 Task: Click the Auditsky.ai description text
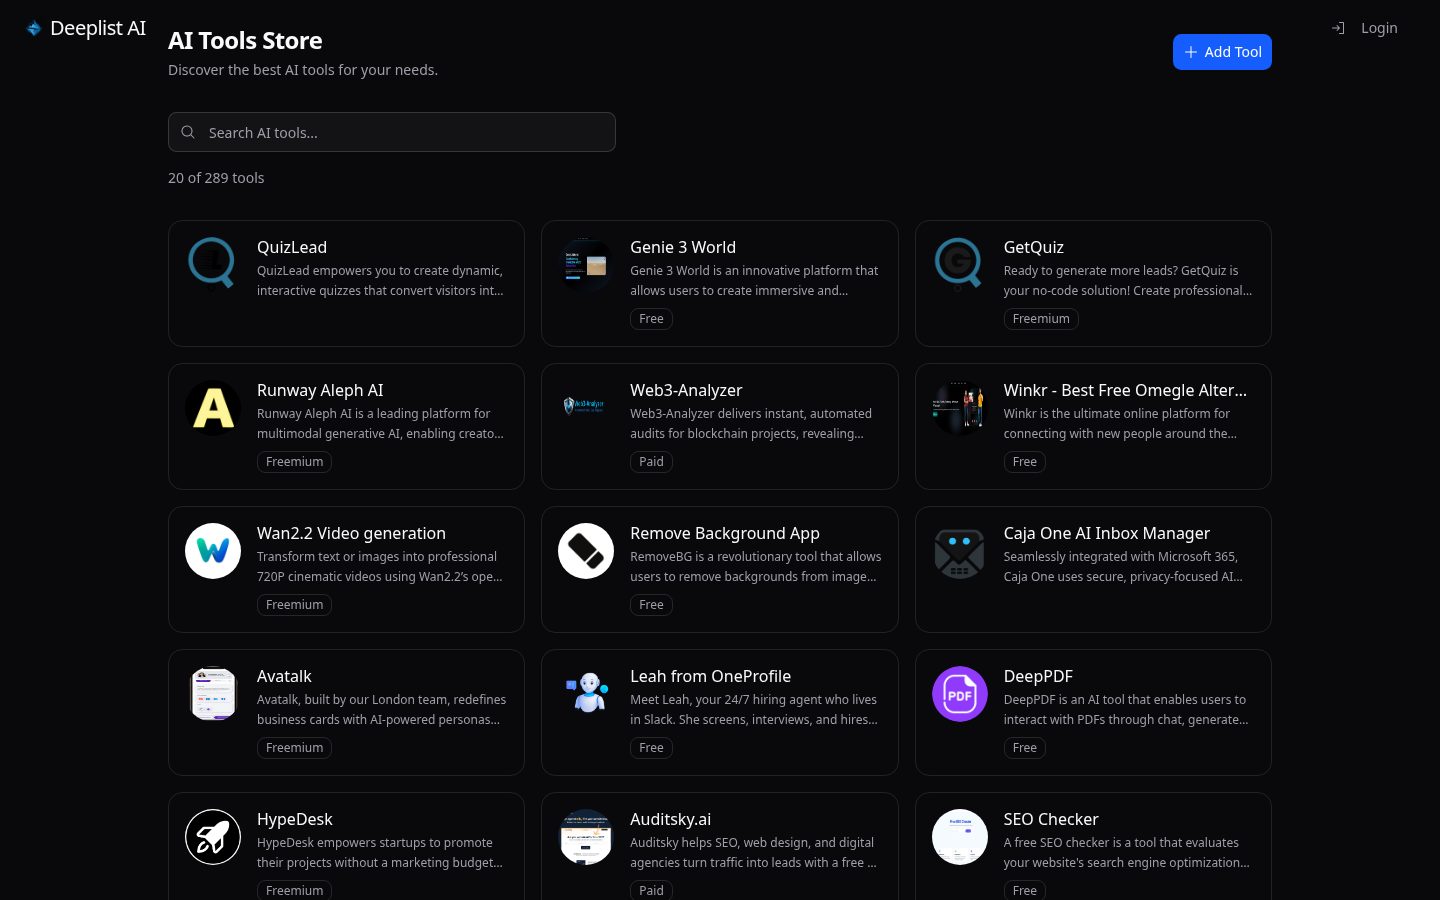(753, 853)
